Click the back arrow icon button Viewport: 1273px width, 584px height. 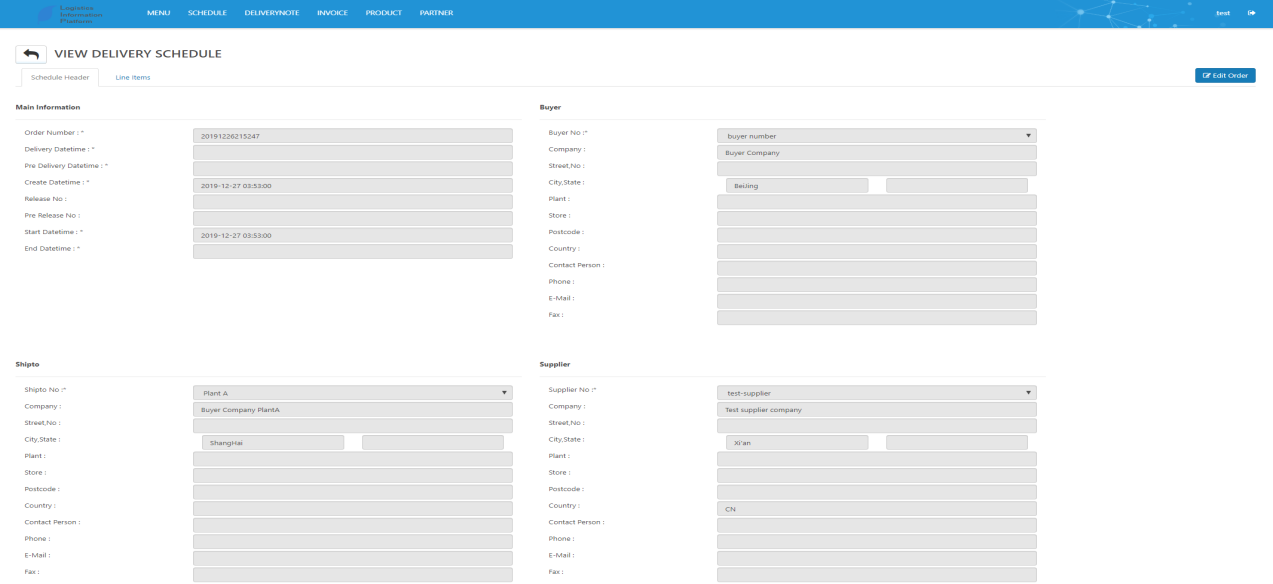(x=31, y=54)
